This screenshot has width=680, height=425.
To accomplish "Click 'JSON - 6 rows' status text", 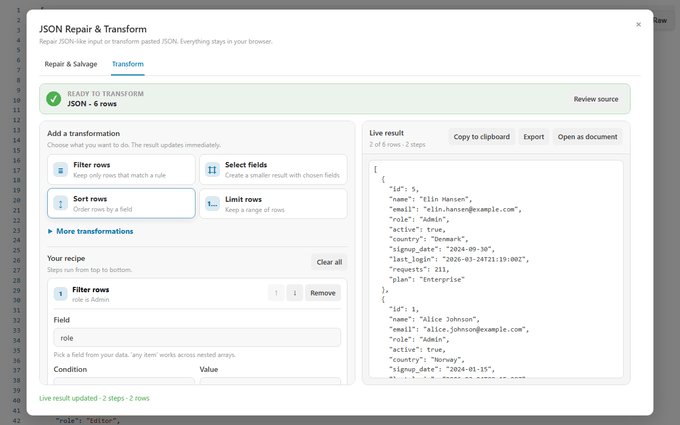I will tap(92, 104).
